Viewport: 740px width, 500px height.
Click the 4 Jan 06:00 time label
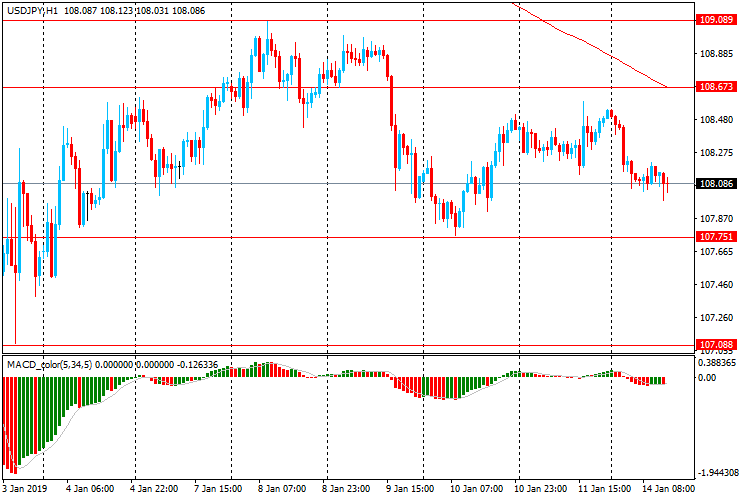point(90,488)
